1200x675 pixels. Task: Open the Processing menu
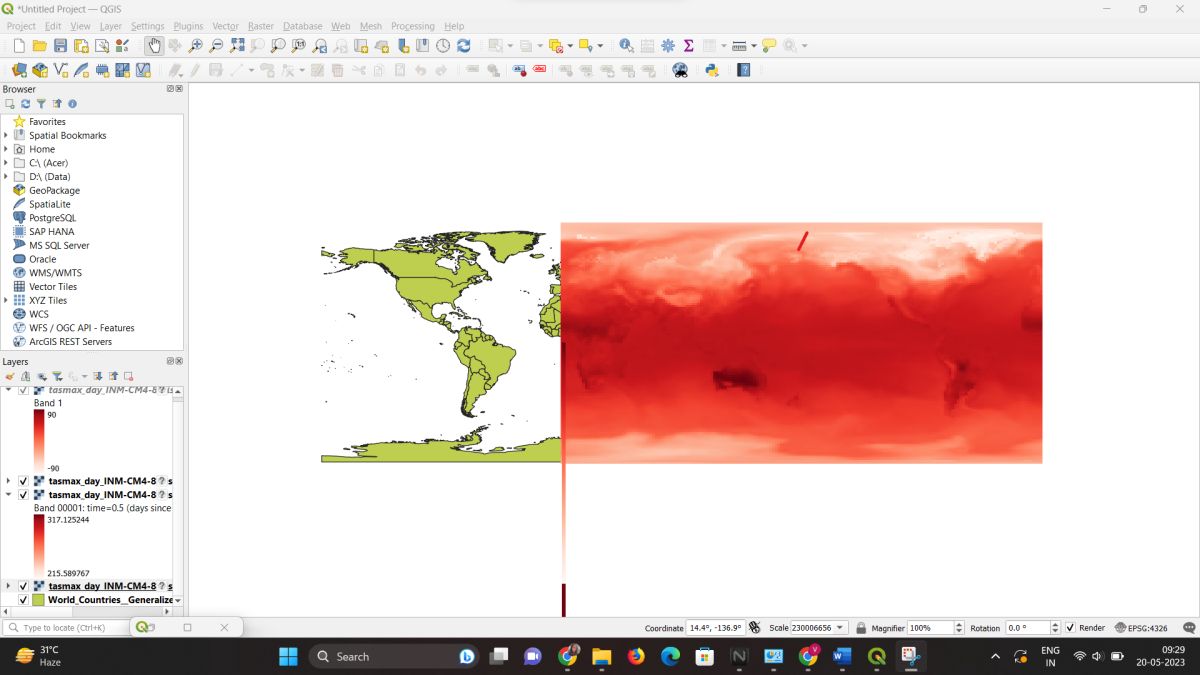(x=412, y=26)
